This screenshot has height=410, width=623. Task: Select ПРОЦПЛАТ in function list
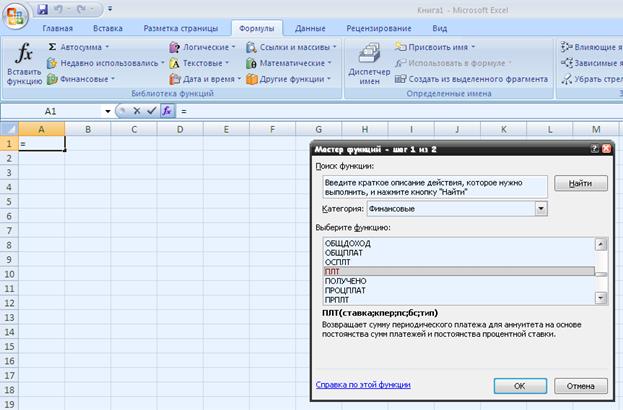click(x=459, y=290)
